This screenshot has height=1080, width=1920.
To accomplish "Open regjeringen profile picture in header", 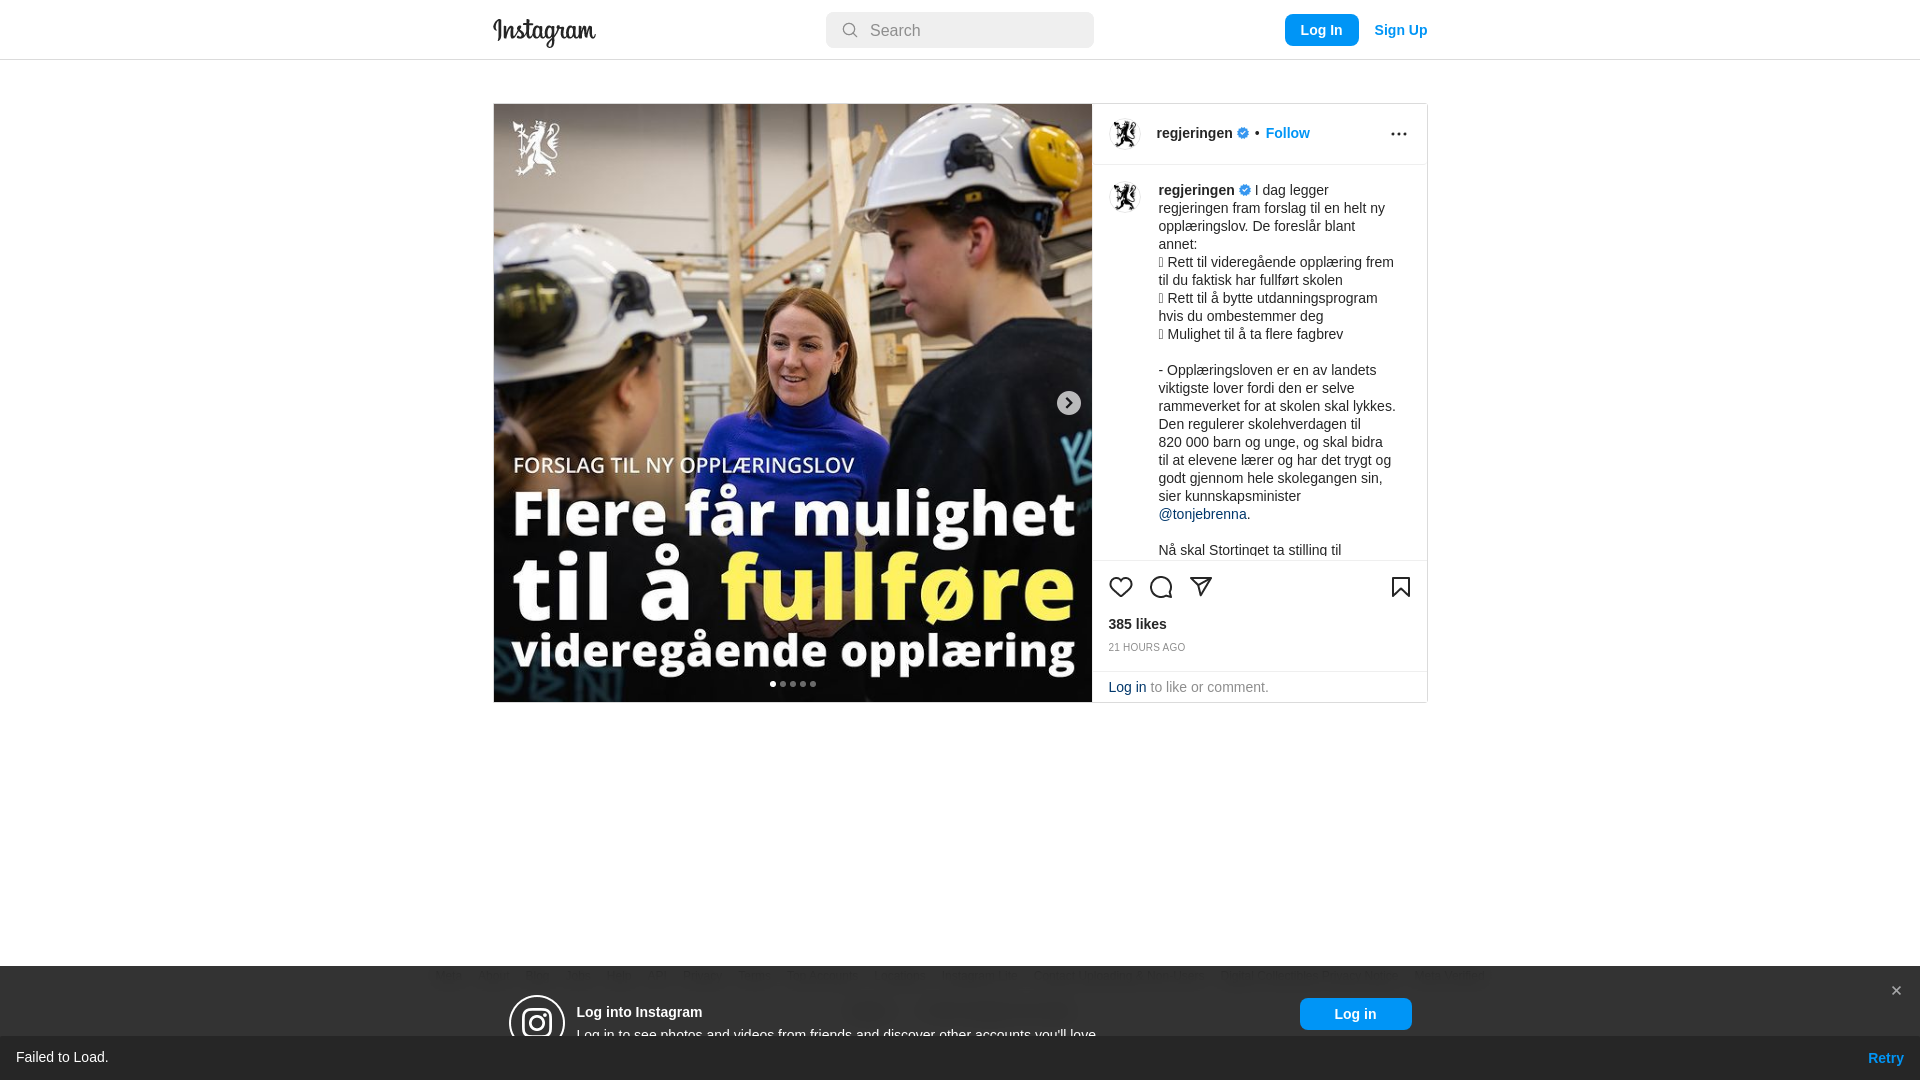I will tap(1125, 134).
